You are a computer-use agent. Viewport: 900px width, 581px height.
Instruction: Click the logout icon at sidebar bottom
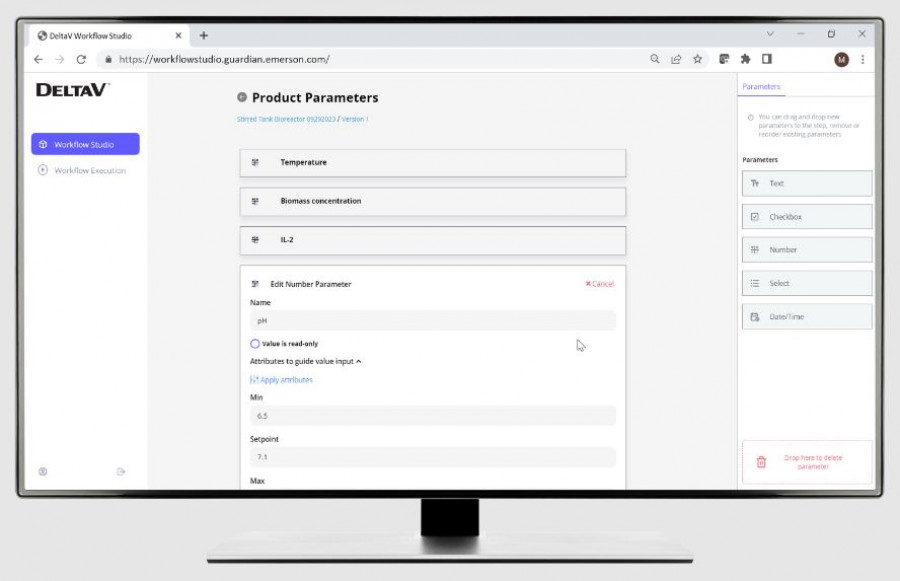click(121, 471)
